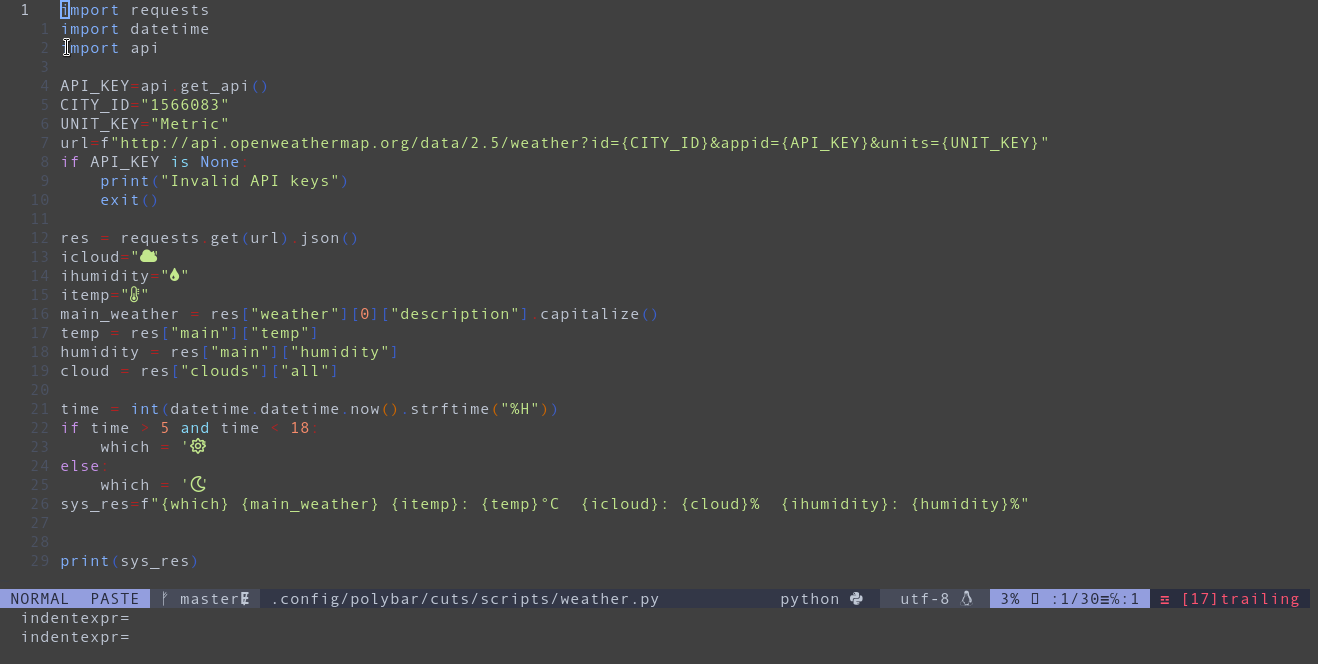Click the "humidity" dictionary key string
The image size is (1318, 664).
point(340,352)
